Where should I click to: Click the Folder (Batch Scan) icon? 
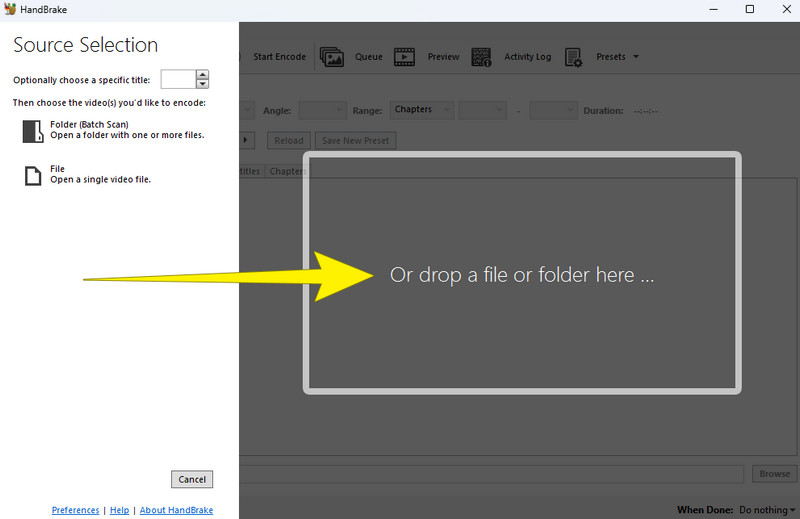coord(32,130)
